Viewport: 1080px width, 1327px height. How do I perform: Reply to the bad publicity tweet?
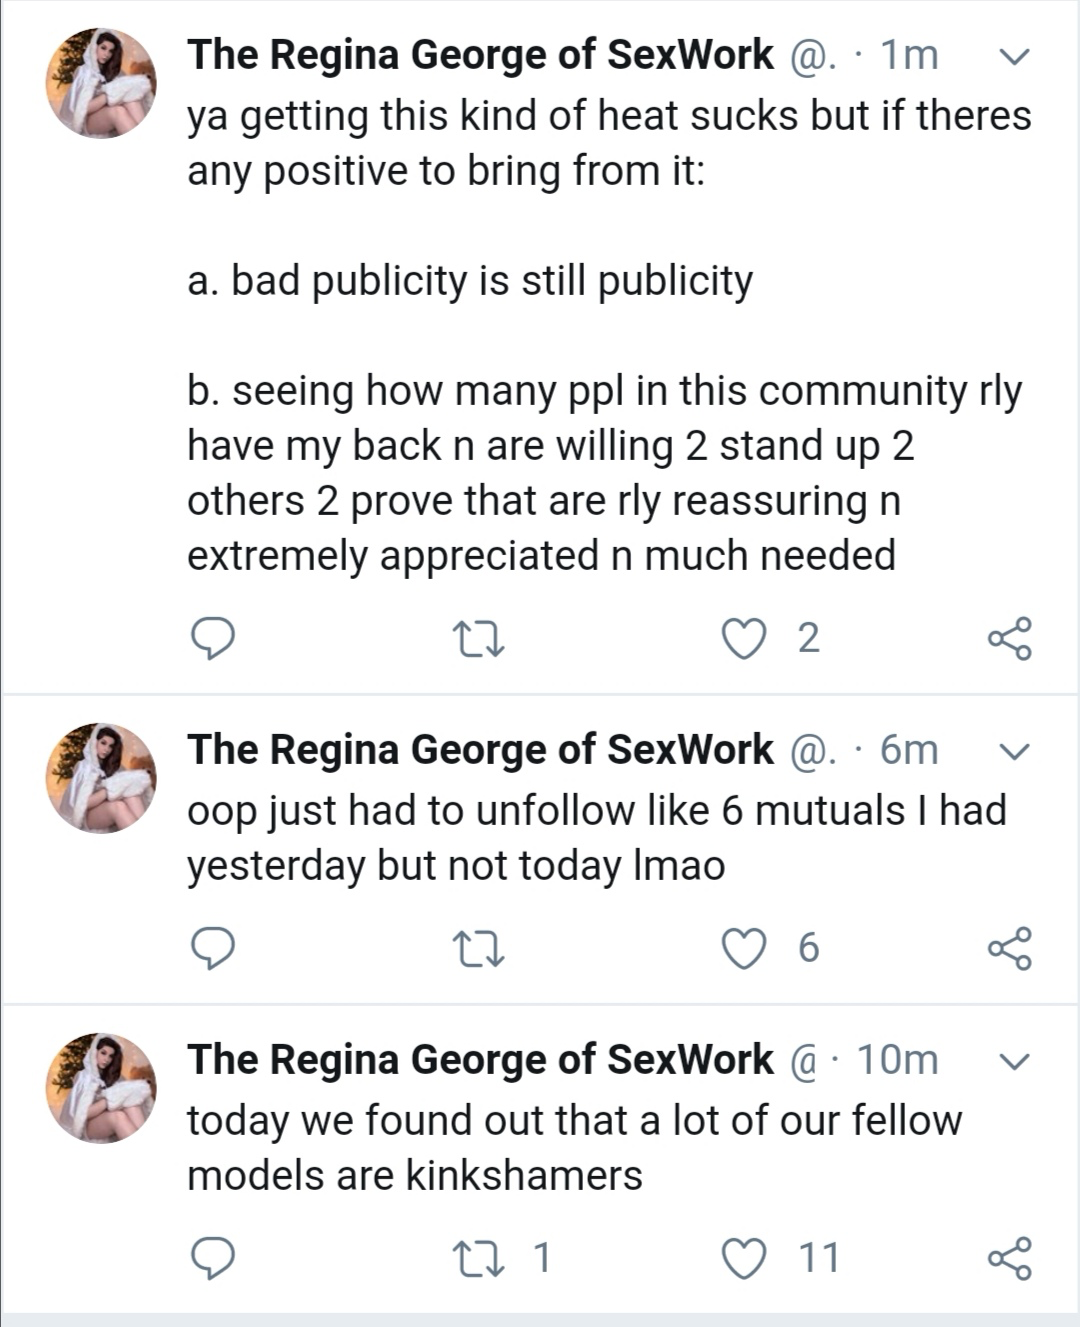pyautogui.click(x=212, y=638)
